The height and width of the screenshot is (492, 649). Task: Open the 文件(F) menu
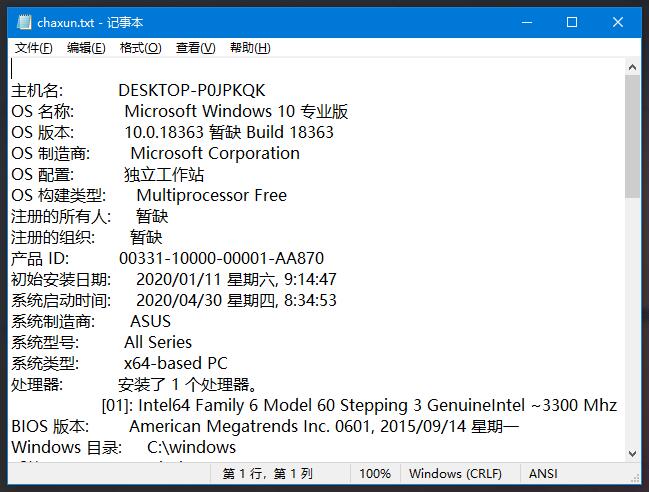coord(34,47)
